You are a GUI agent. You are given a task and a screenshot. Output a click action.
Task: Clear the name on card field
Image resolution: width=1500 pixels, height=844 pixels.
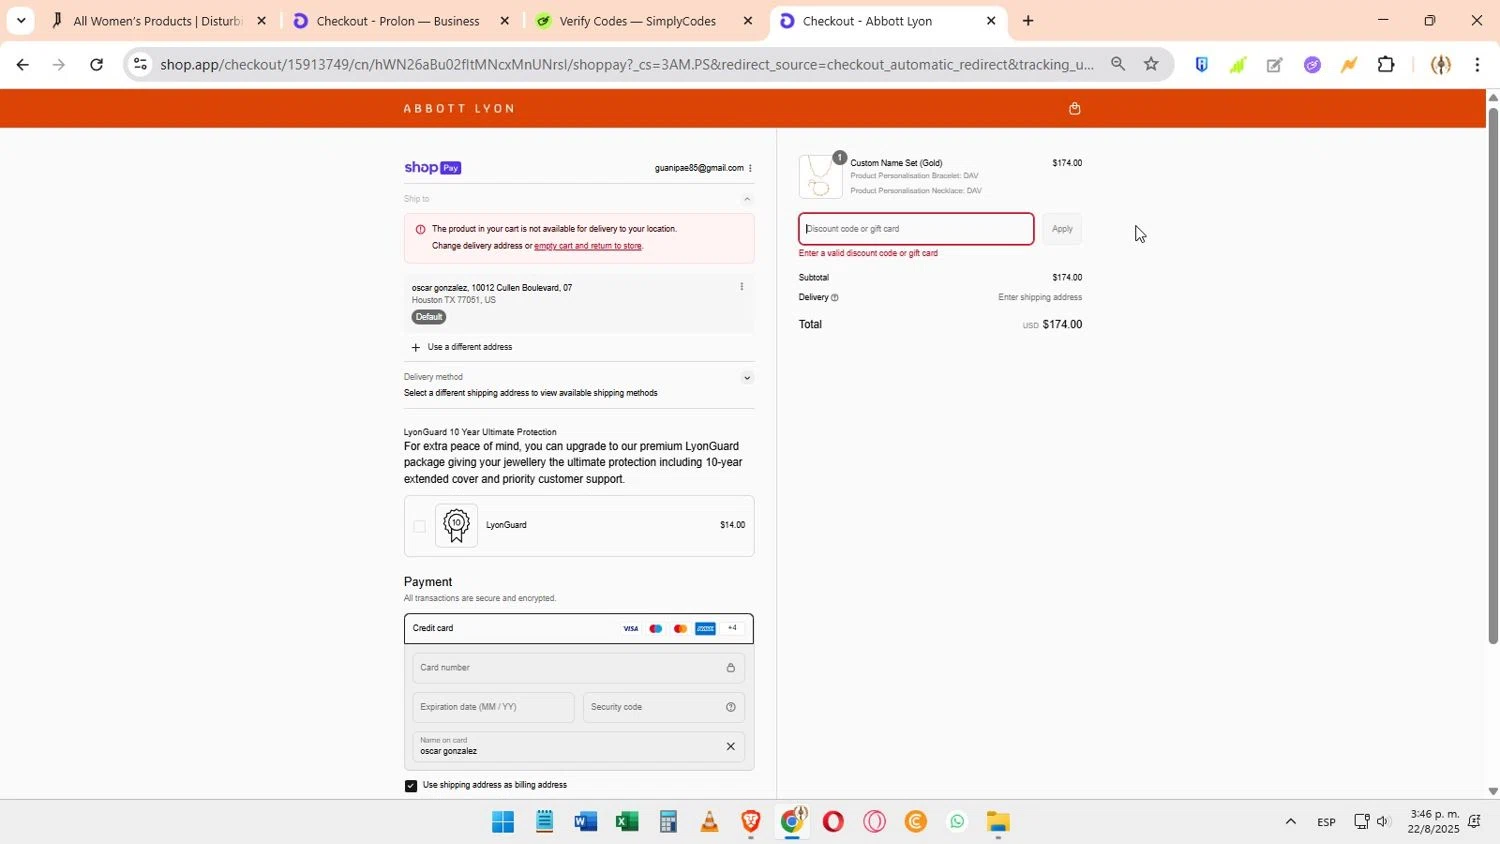tap(730, 746)
